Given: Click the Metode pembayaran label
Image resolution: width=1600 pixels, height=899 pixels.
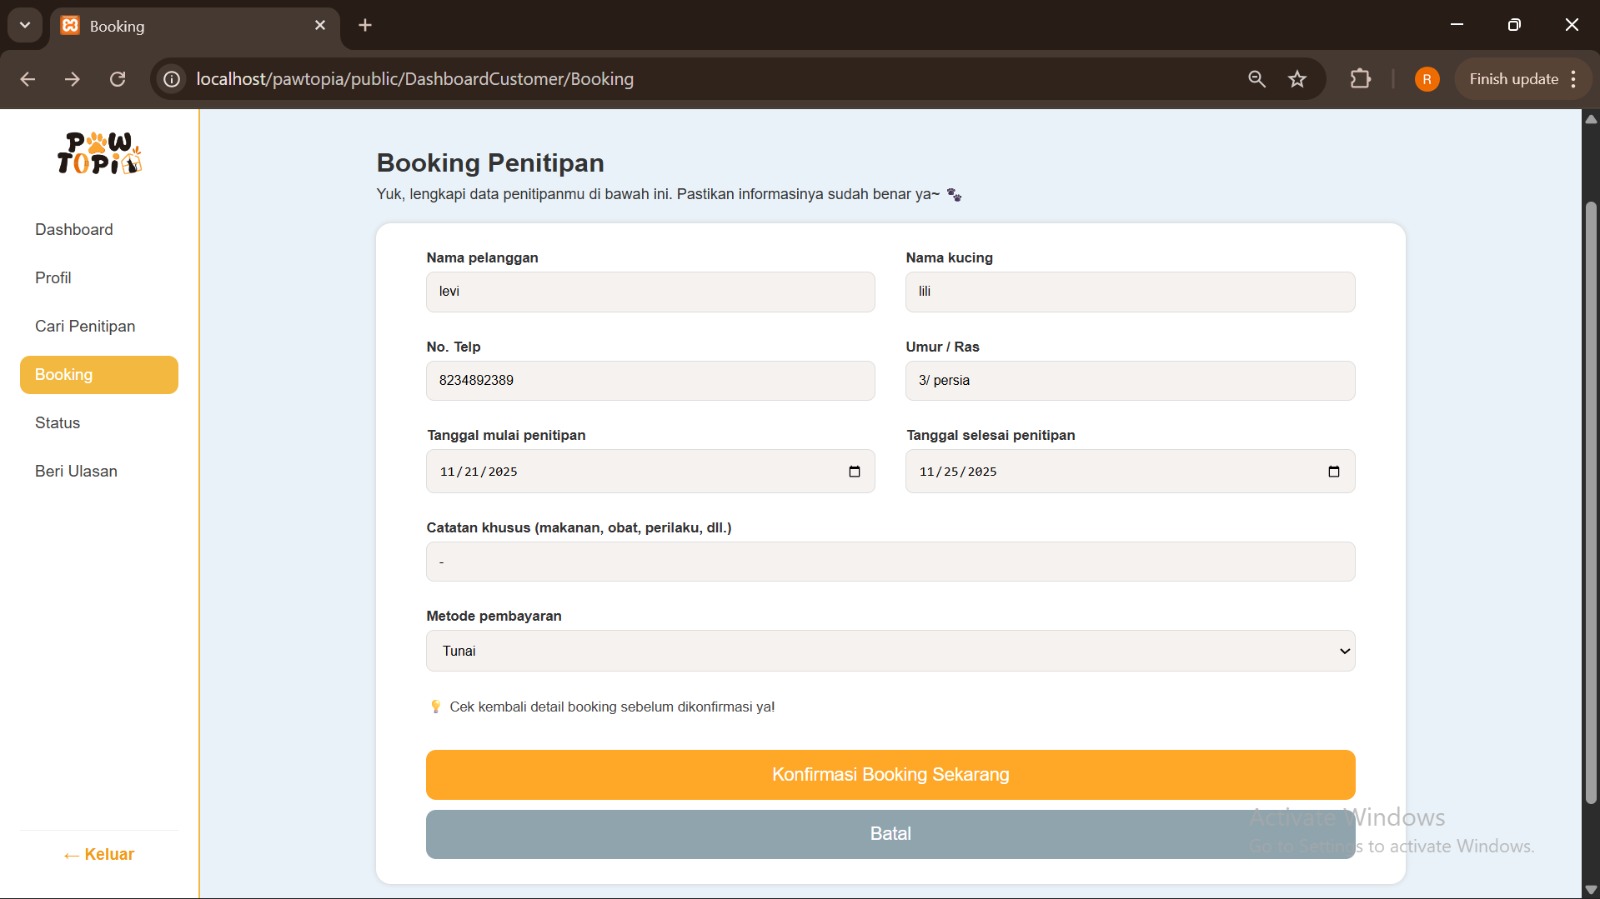Looking at the screenshot, I should pyautogui.click(x=494, y=616).
